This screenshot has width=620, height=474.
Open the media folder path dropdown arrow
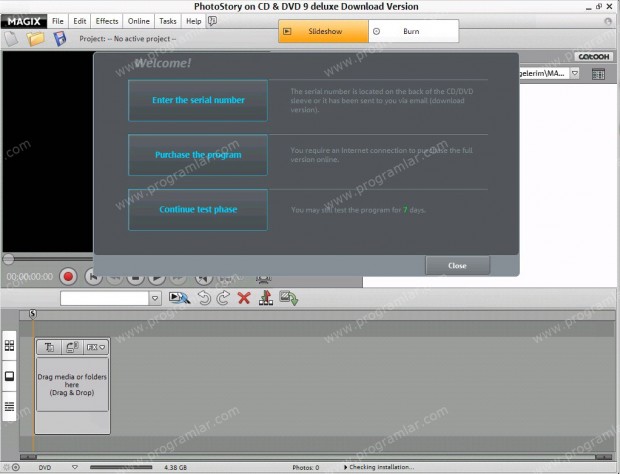(x=575, y=73)
